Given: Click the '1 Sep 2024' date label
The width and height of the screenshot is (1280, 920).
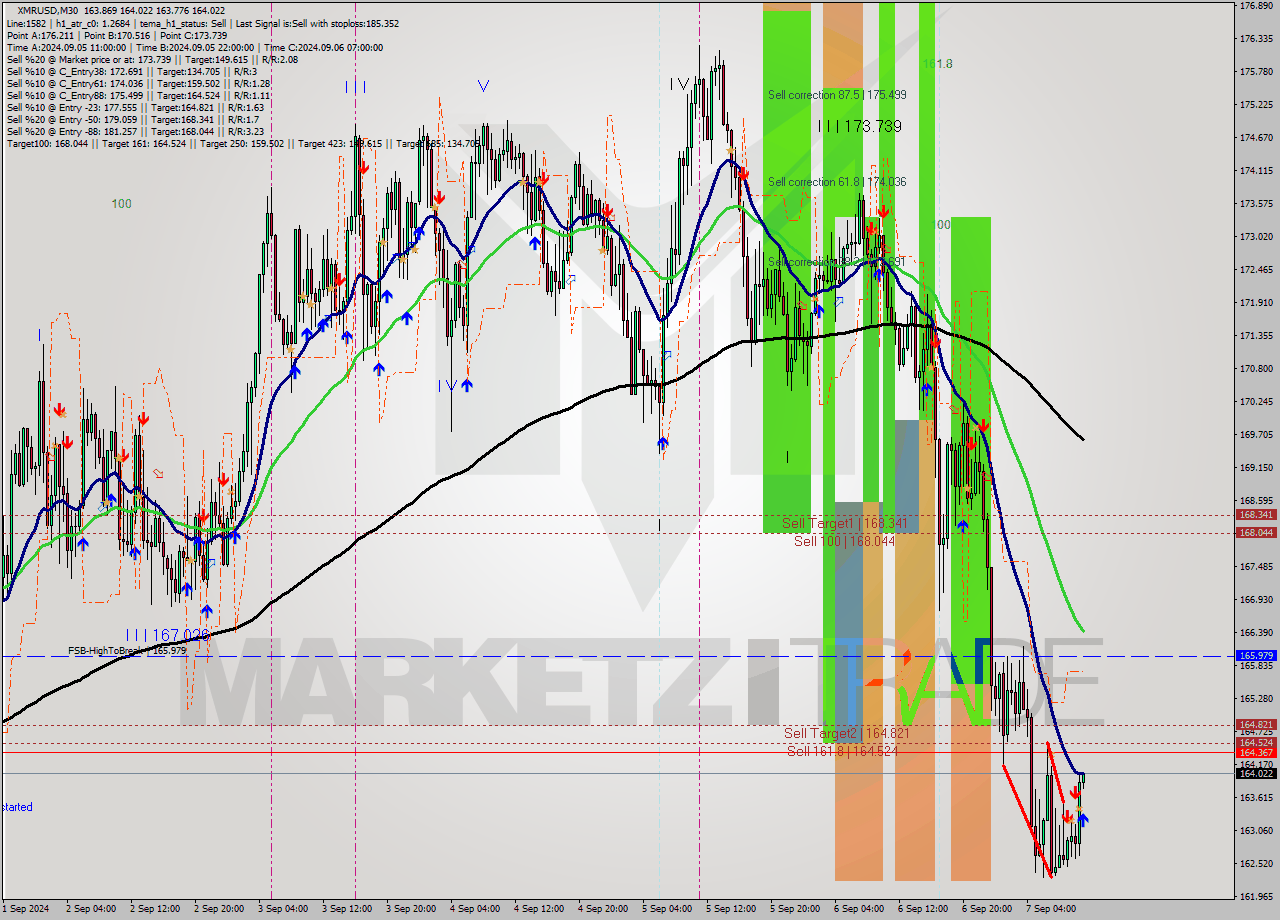Looking at the screenshot, I should pos(25,909).
